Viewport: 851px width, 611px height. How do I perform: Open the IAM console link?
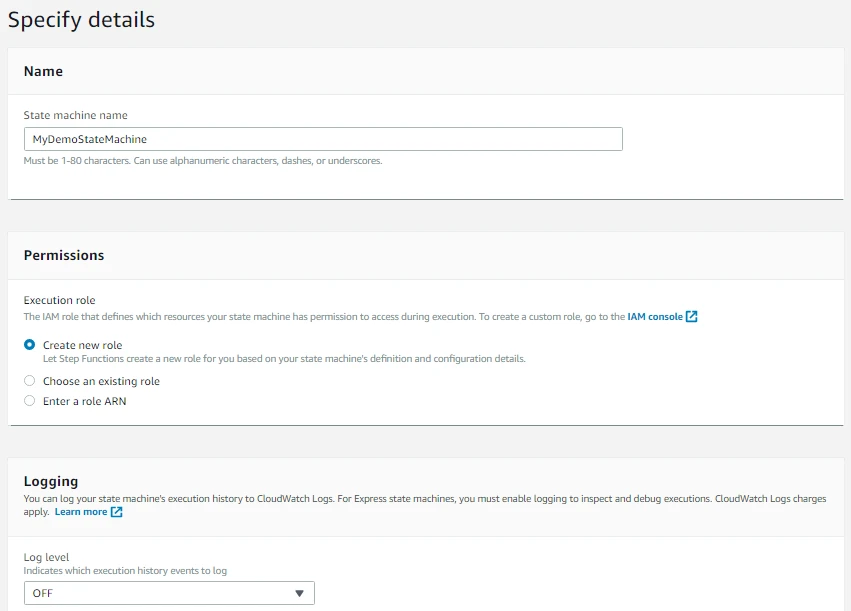click(x=654, y=317)
